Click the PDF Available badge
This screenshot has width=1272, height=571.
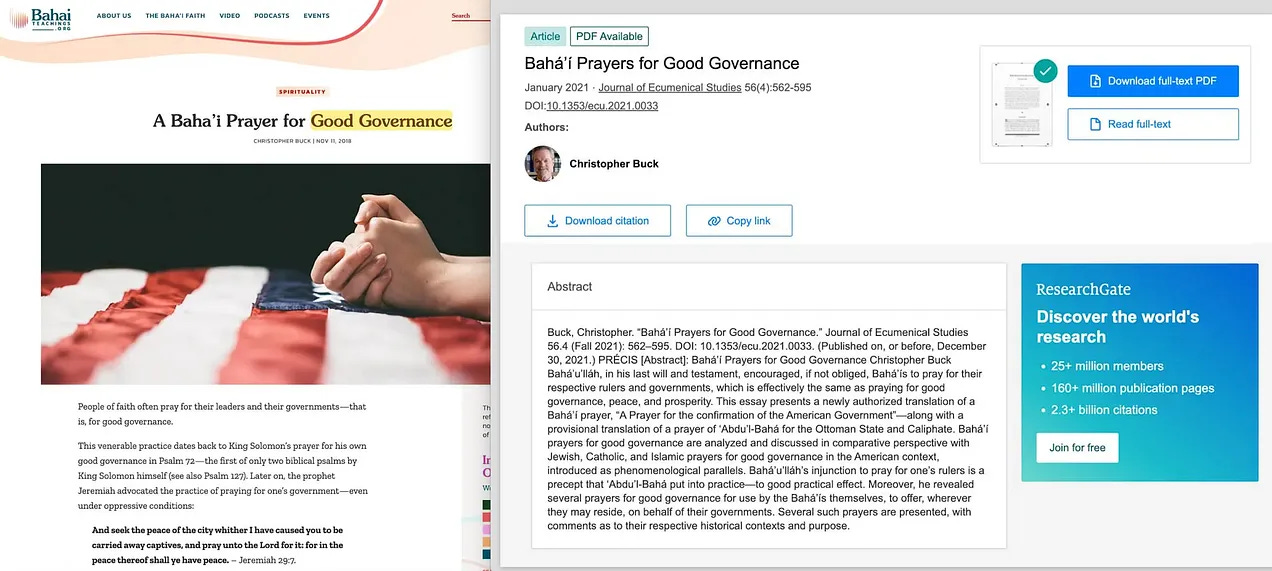coord(609,36)
